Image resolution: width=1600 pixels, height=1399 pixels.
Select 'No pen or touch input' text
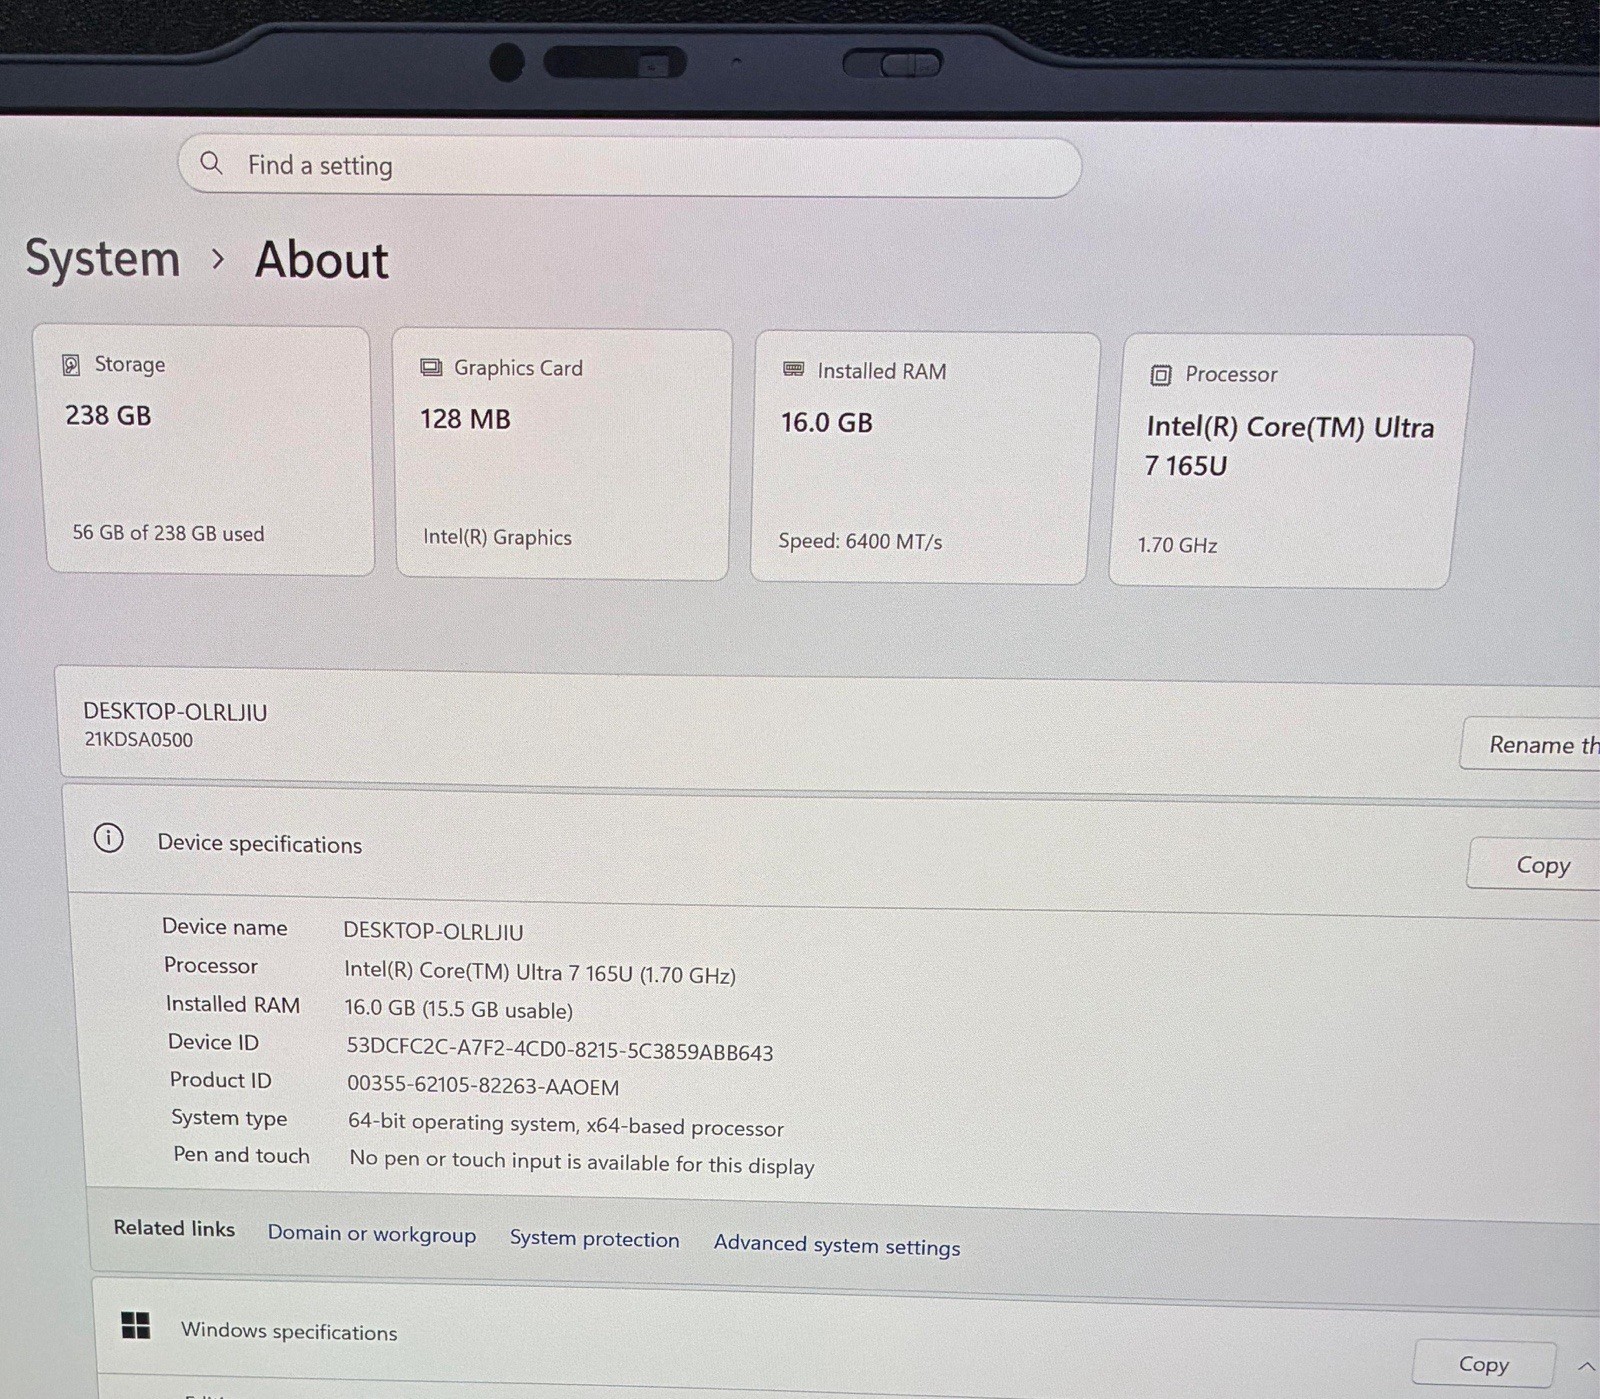(581, 1163)
